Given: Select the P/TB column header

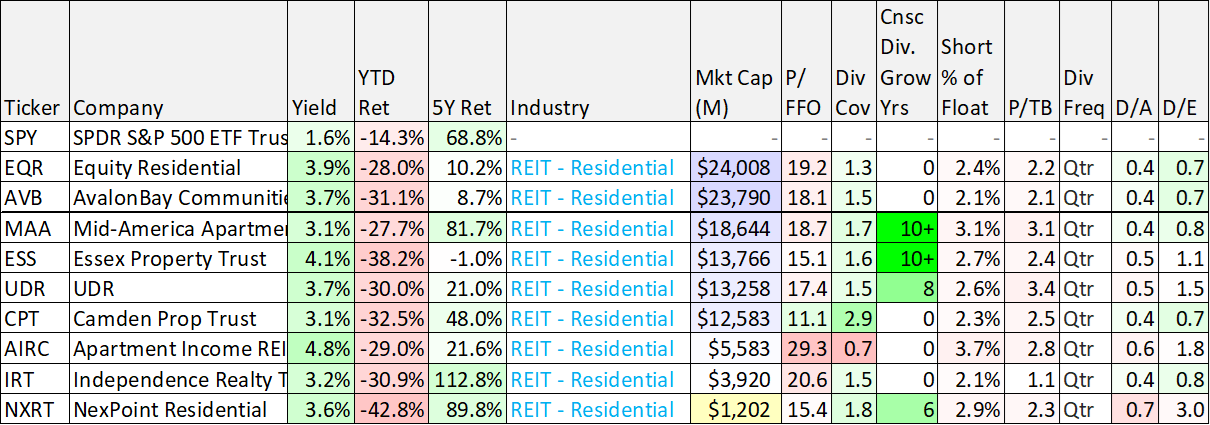Looking at the screenshot, I should click(x=1029, y=62).
